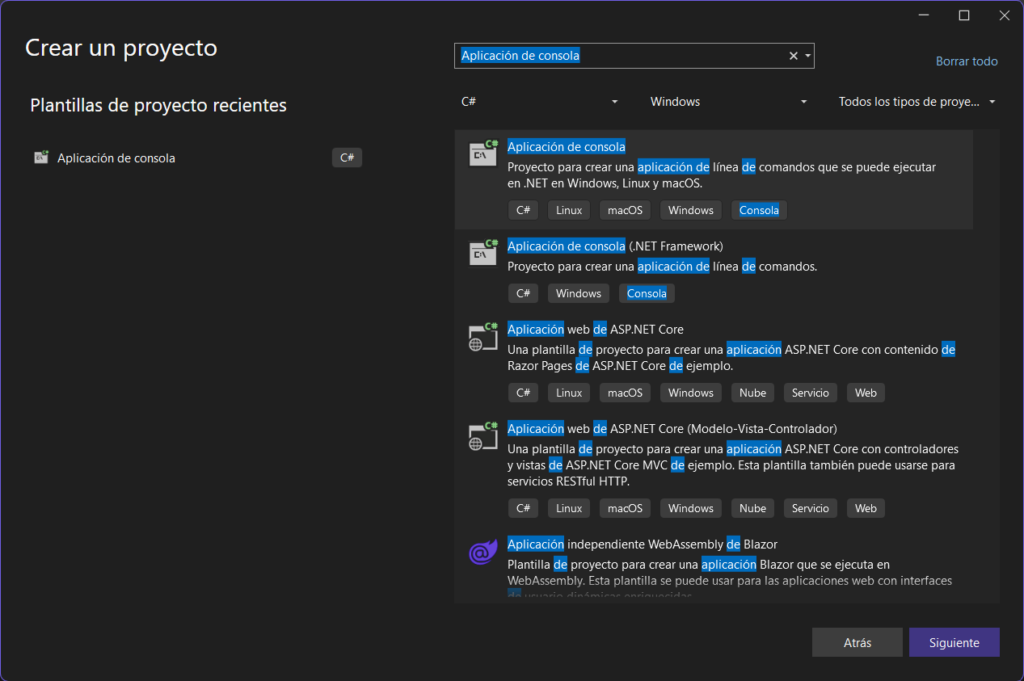Click the recent Aplicación de consola template icon

point(41,157)
